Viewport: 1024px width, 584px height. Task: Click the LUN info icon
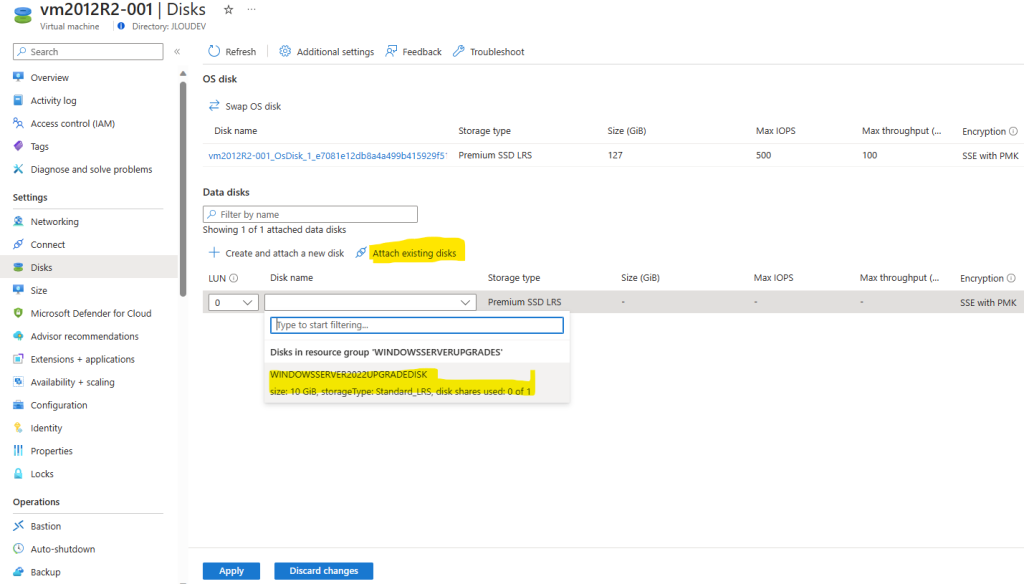pyautogui.click(x=234, y=278)
